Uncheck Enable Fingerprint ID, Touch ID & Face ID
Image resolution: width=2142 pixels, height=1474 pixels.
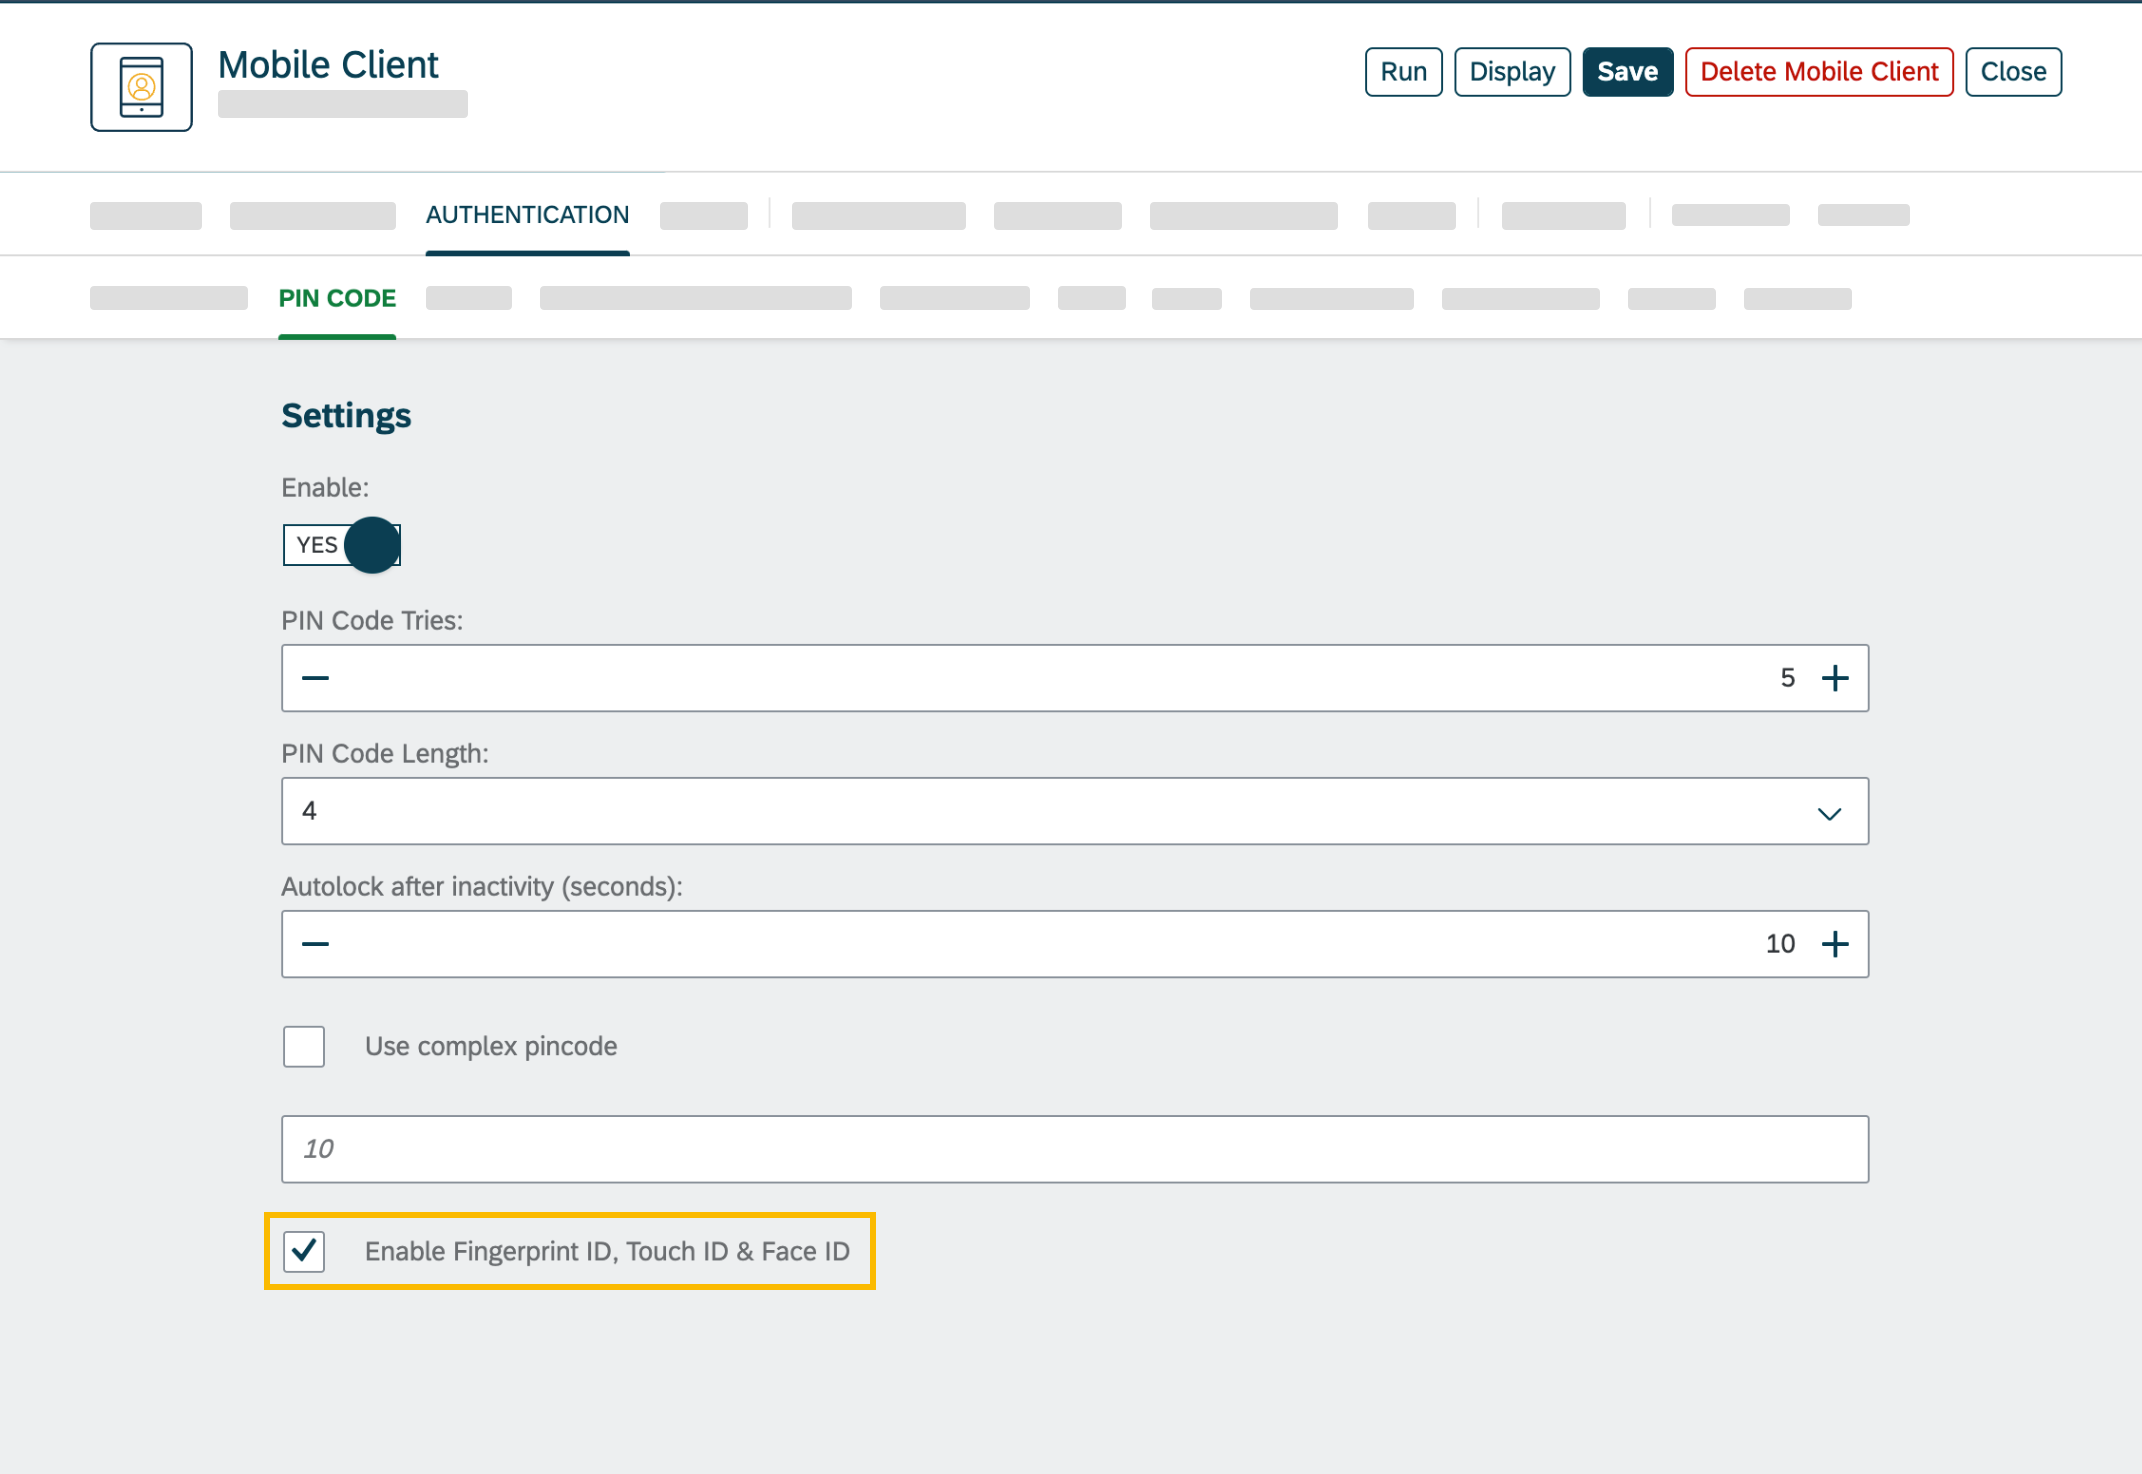click(304, 1251)
